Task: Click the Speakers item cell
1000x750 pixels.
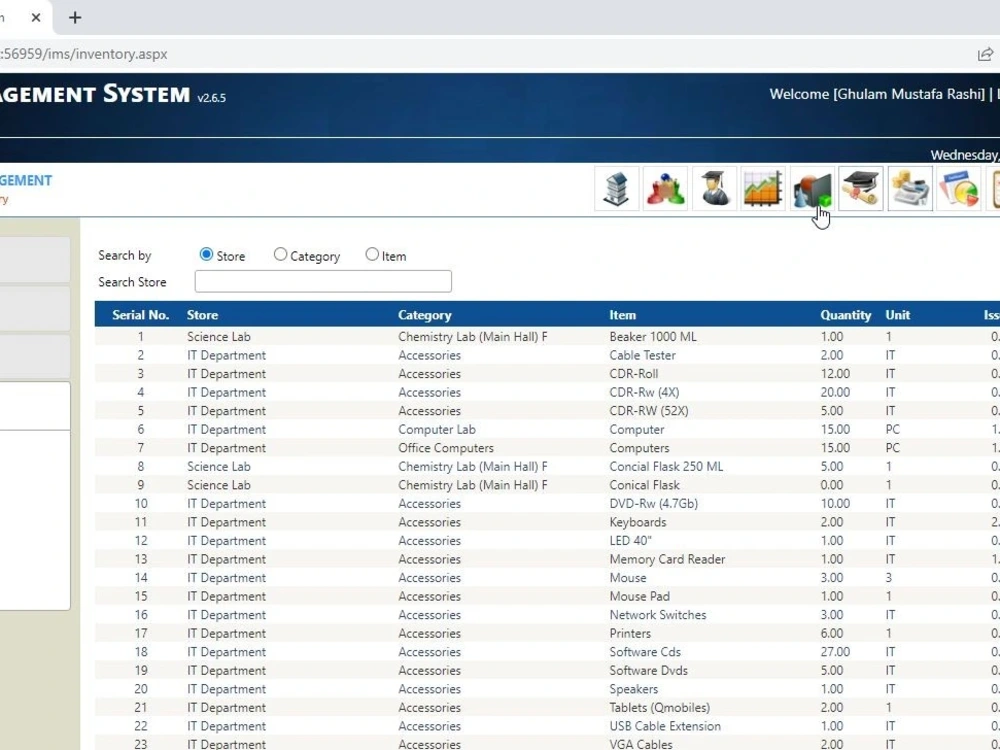Action: click(633, 689)
